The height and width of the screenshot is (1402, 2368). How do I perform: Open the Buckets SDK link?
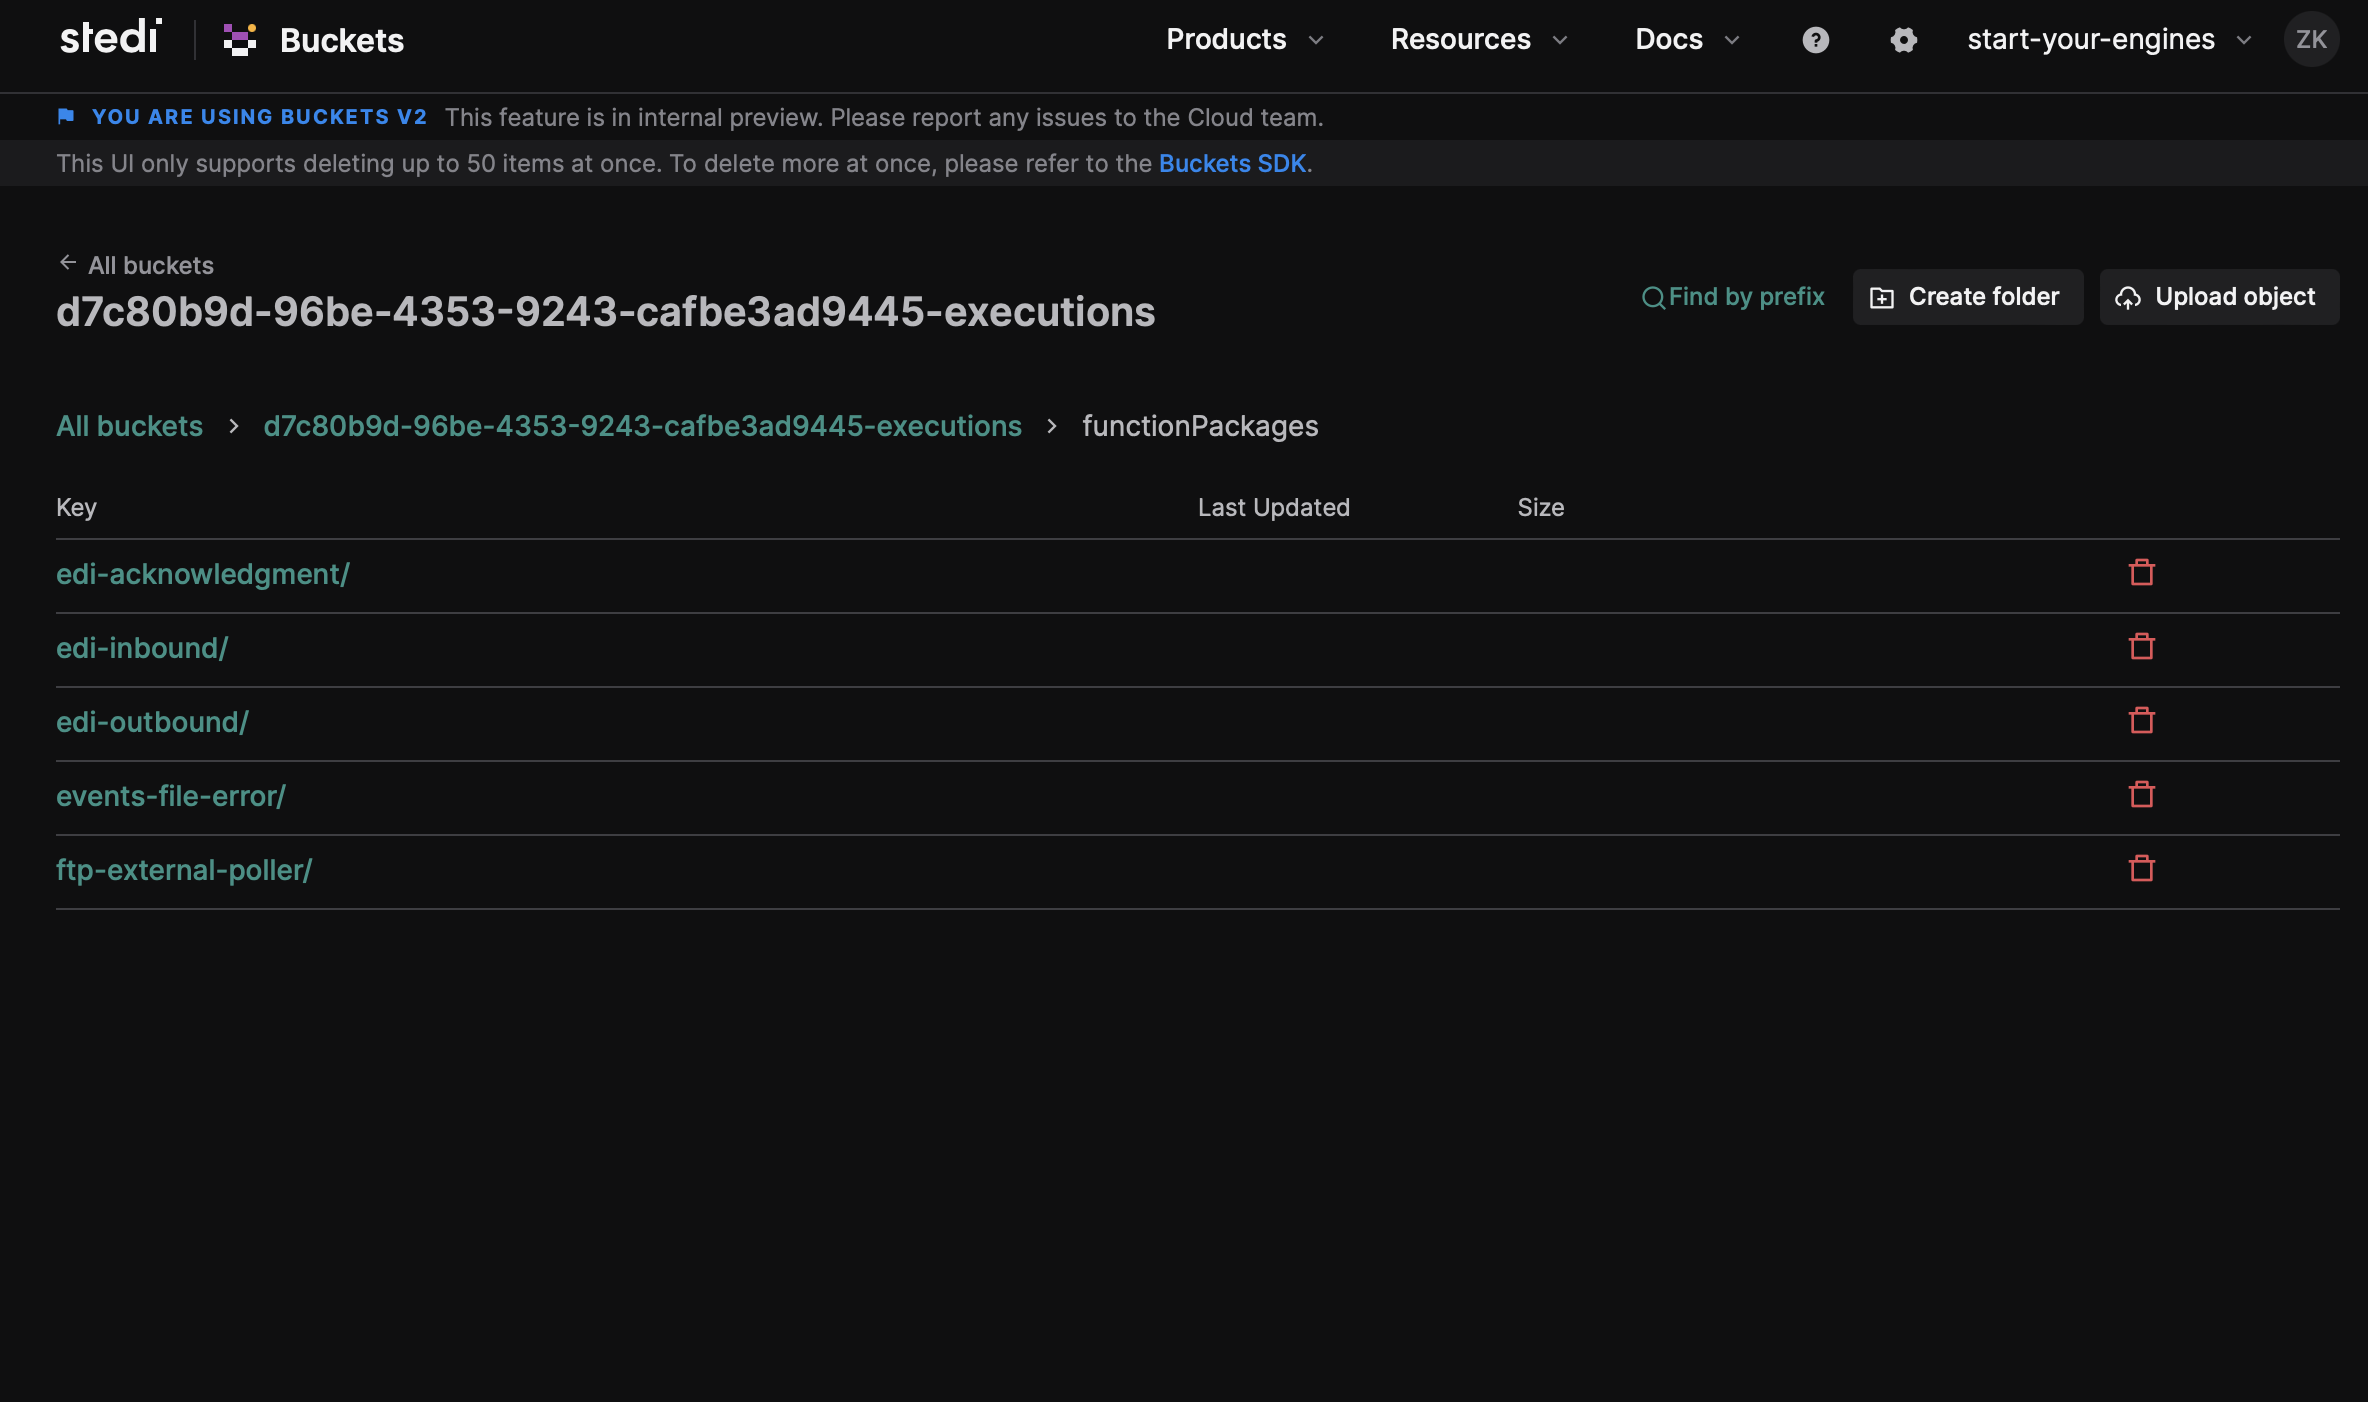coord(1232,163)
